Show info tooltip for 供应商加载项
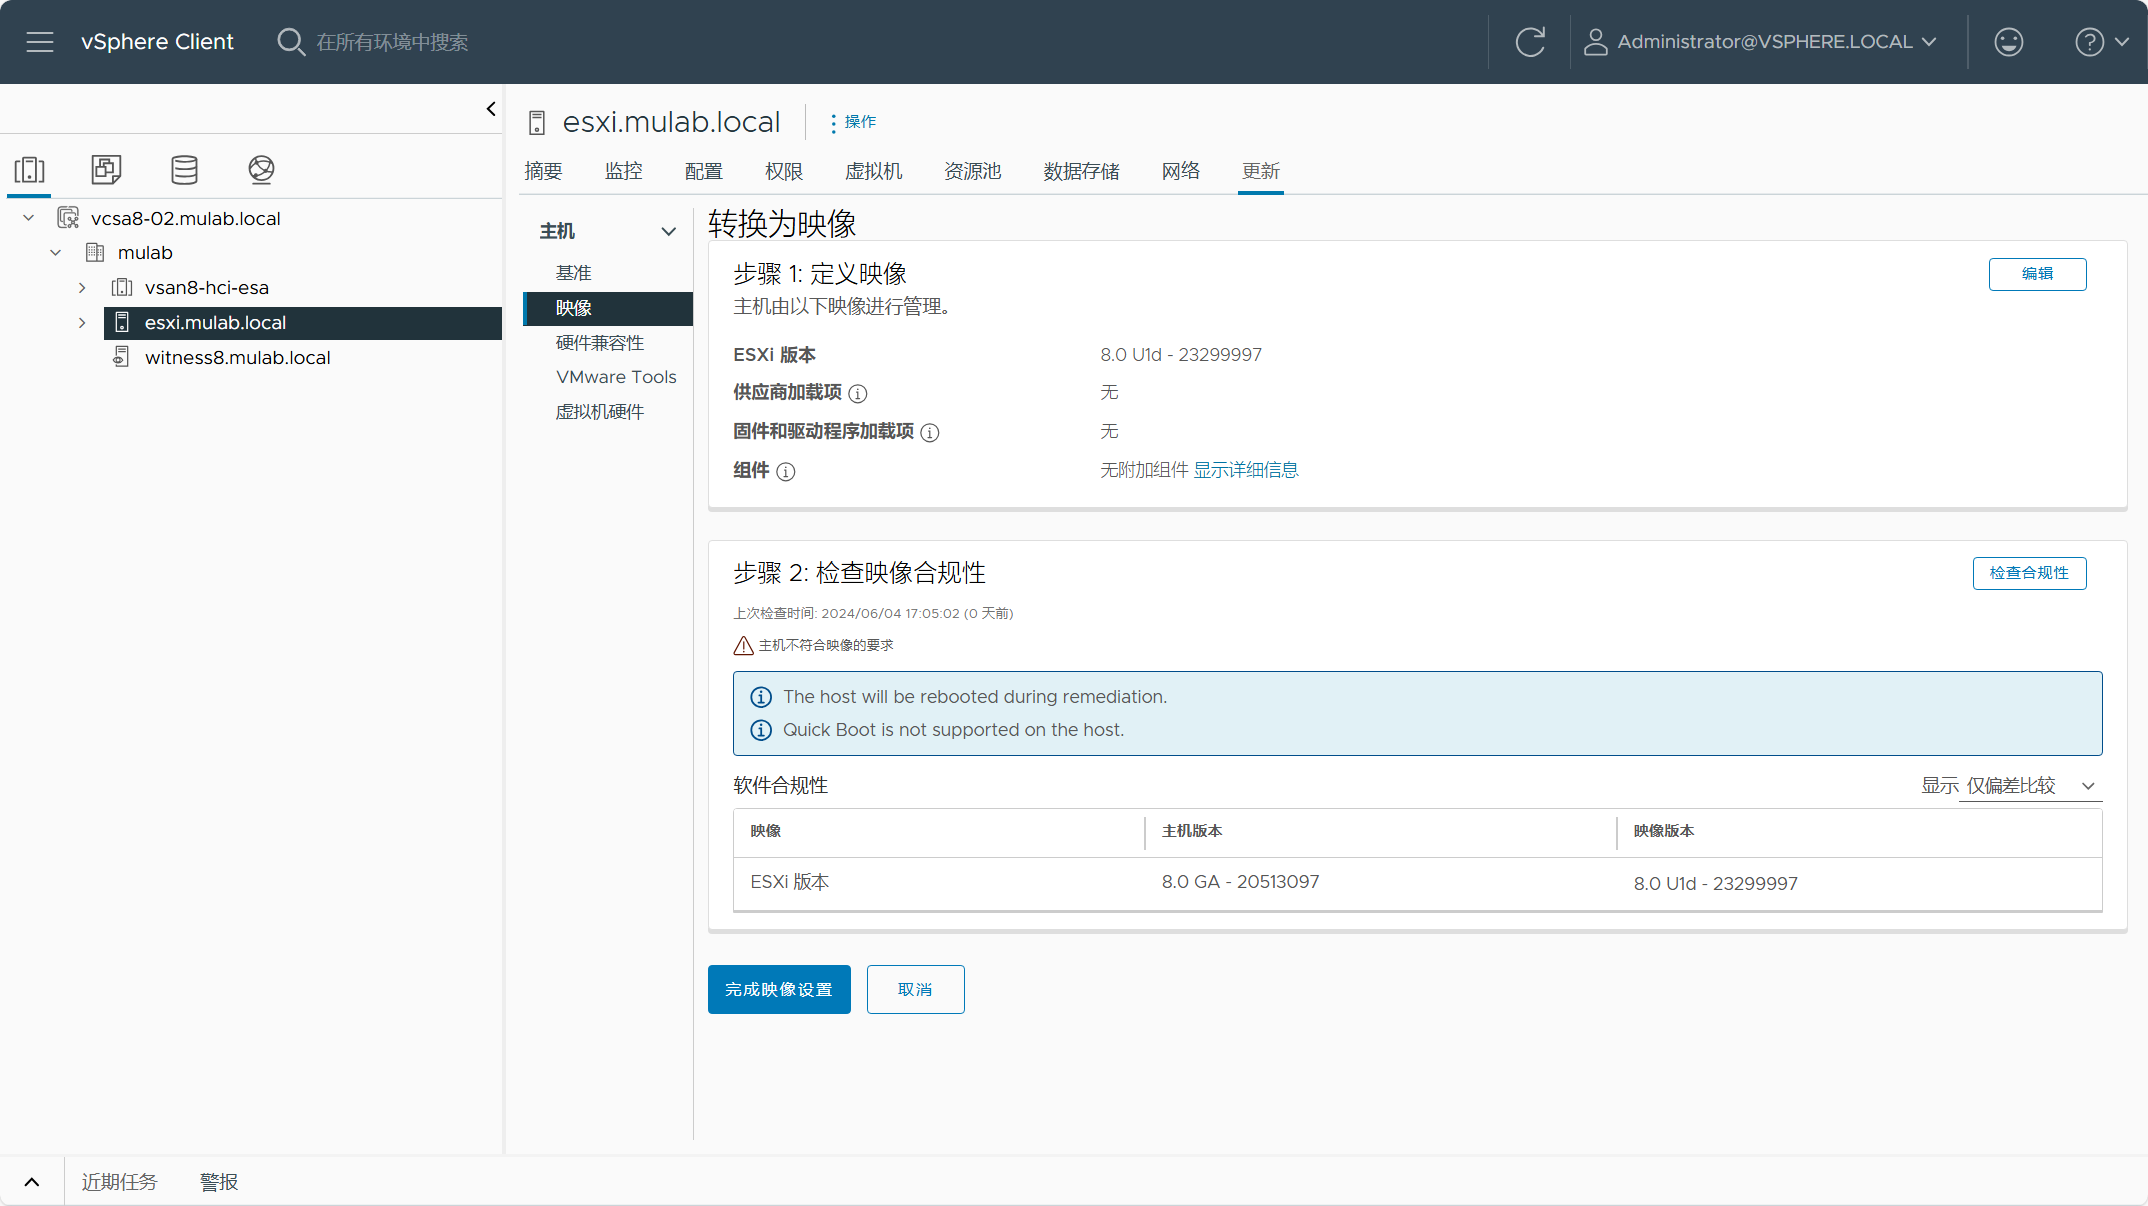The height and width of the screenshot is (1206, 2148). (x=858, y=394)
